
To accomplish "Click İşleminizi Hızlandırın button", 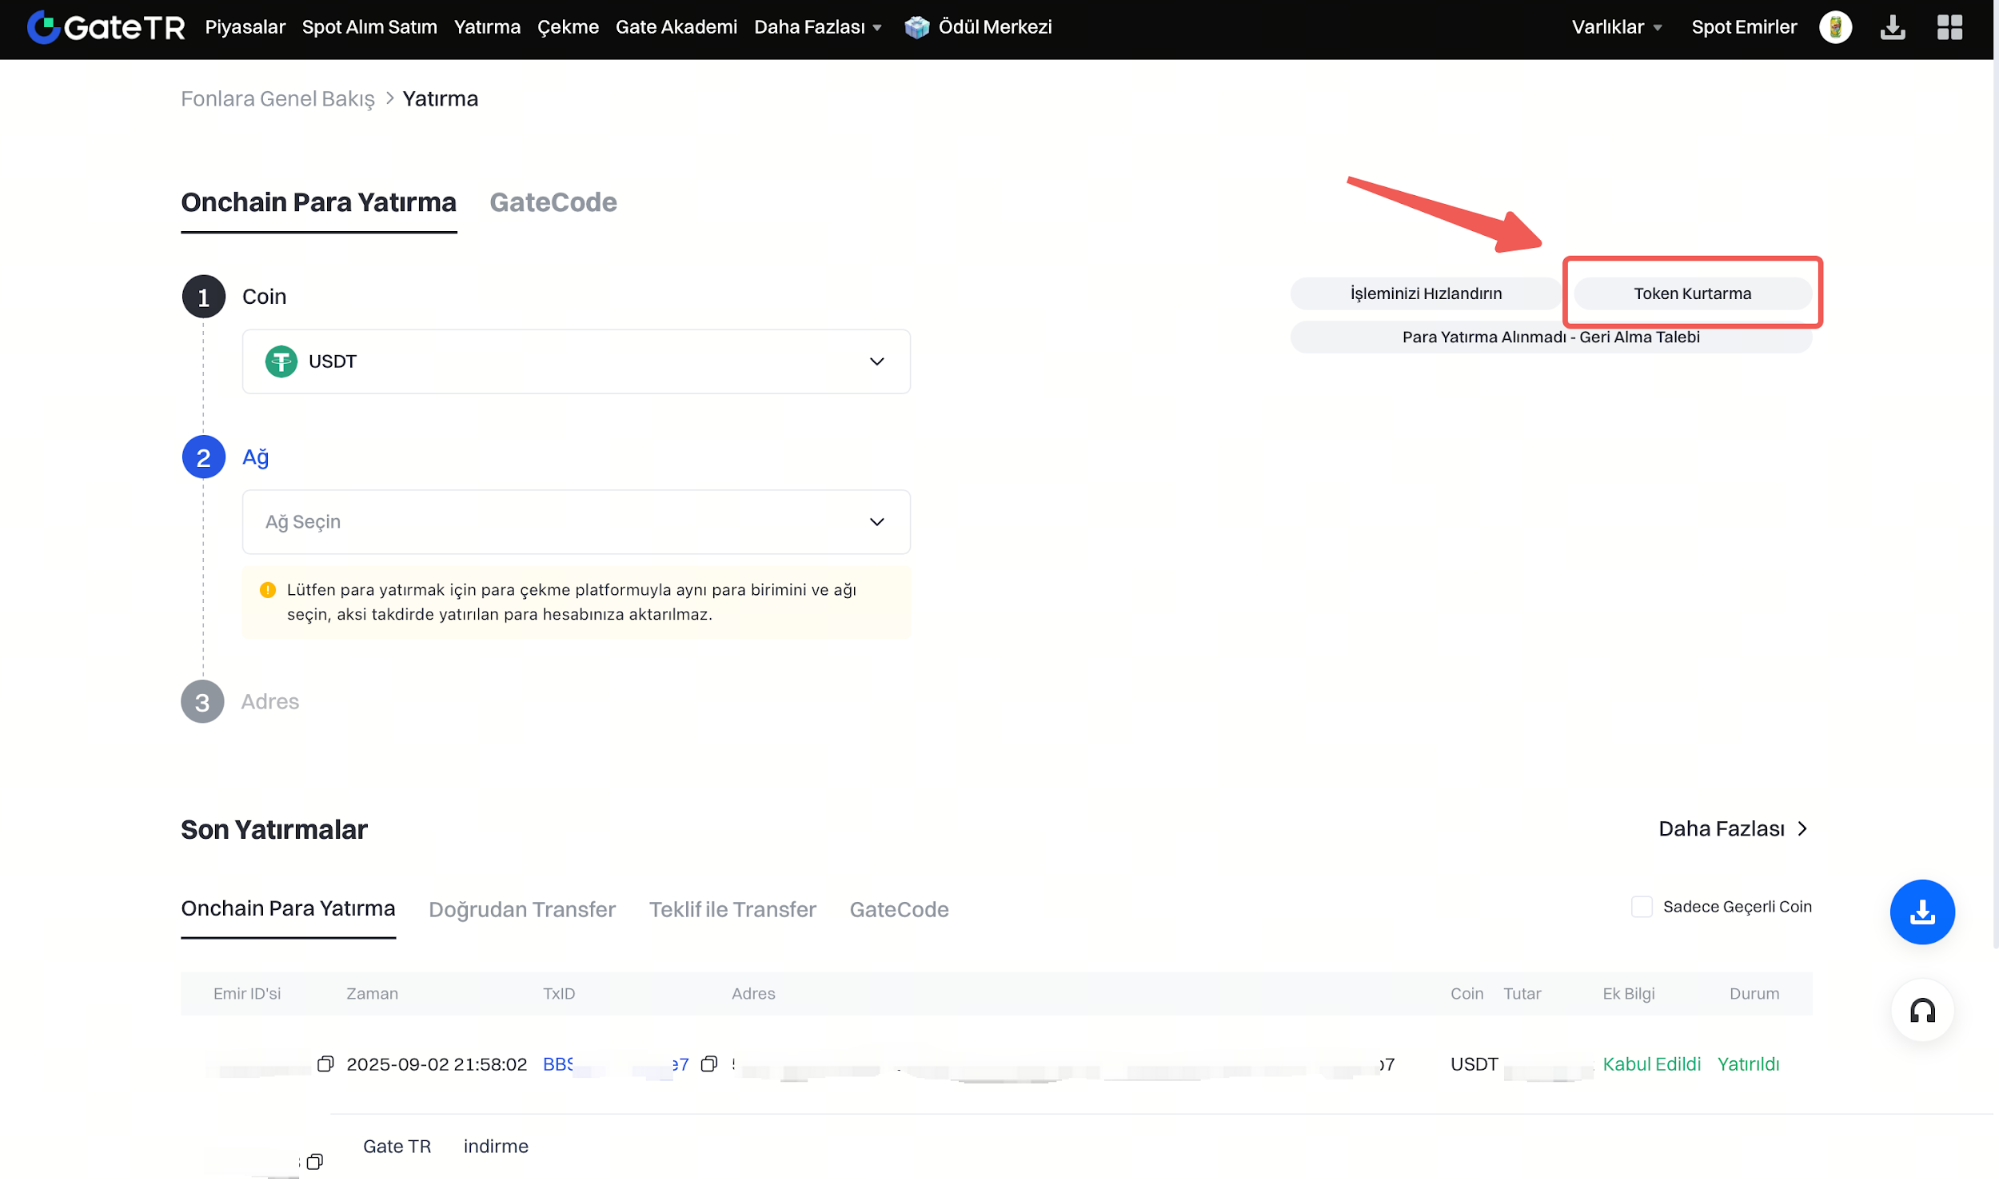I will (1425, 293).
